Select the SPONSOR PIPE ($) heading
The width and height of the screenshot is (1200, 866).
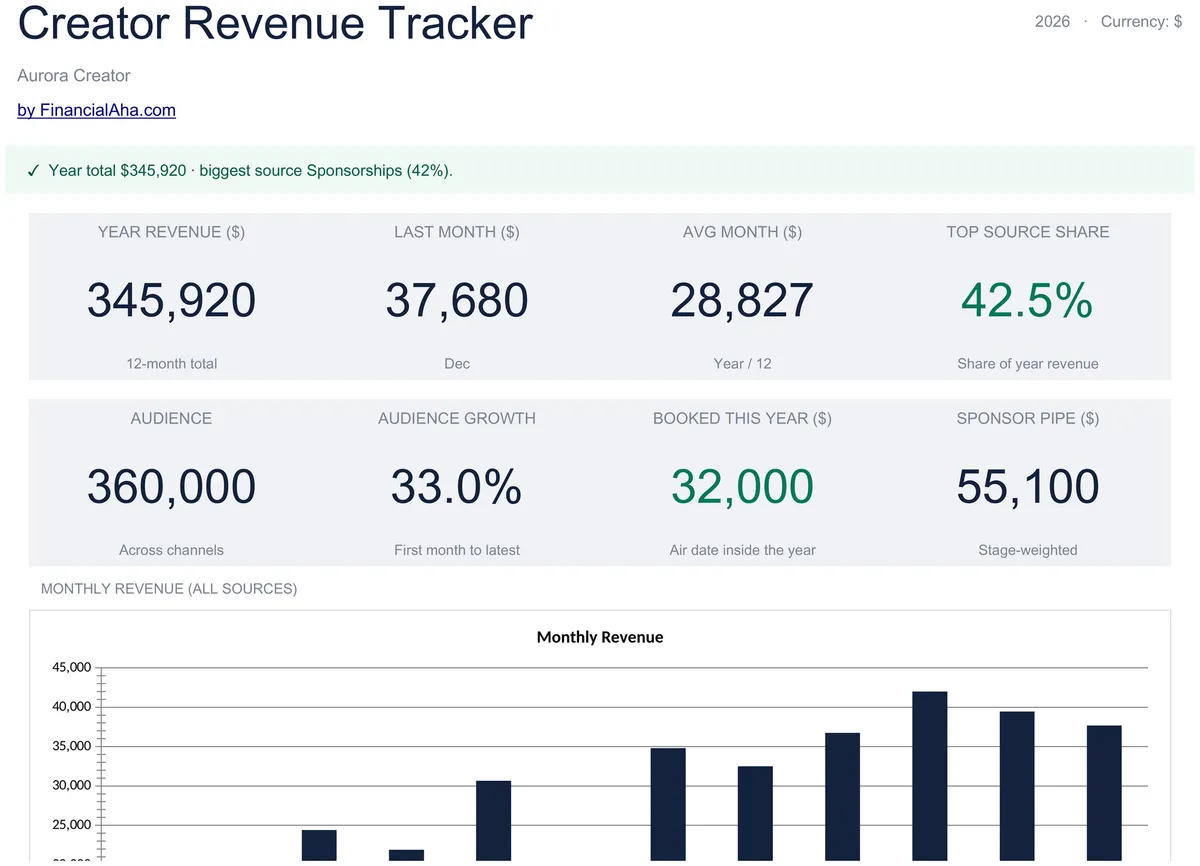(1028, 419)
